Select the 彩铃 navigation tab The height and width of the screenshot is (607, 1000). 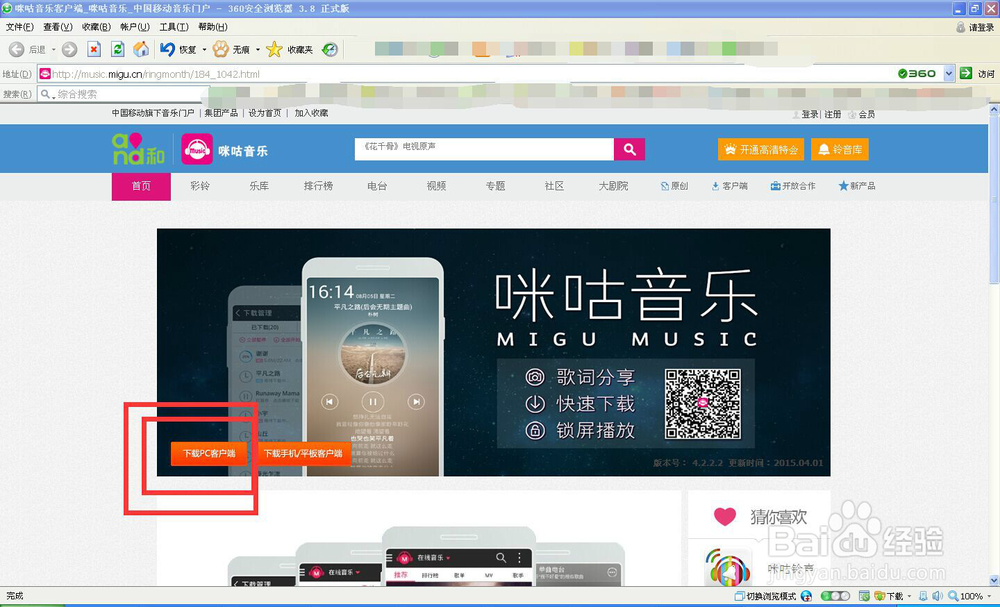(200, 186)
